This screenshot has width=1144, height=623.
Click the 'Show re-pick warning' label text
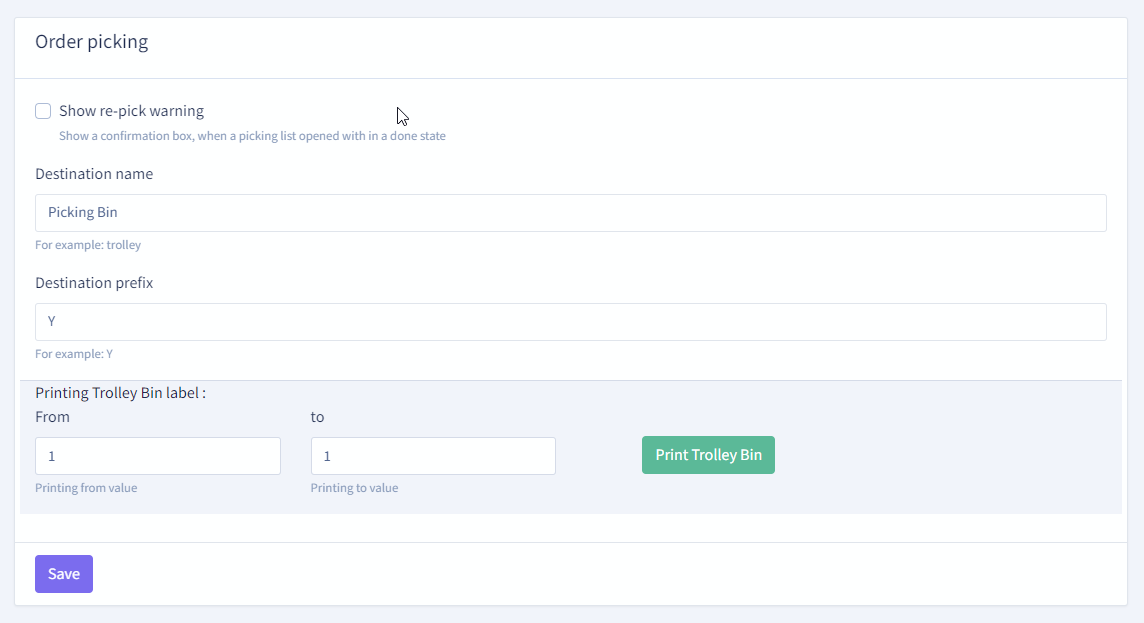coord(131,111)
